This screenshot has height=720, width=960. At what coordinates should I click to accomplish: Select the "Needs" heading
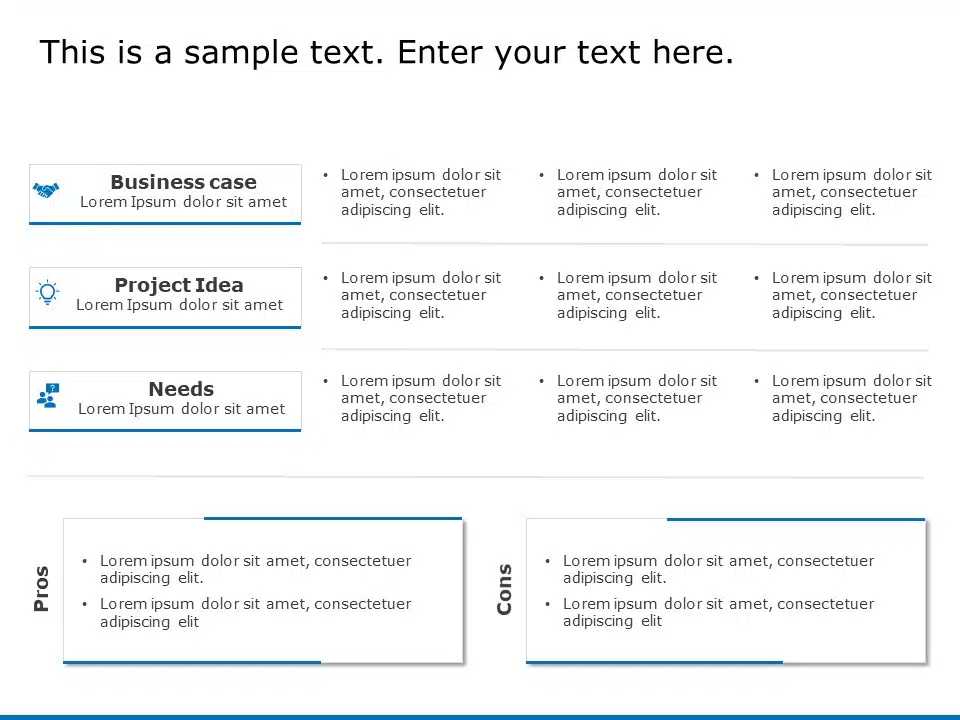pyautogui.click(x=181, y=389)
